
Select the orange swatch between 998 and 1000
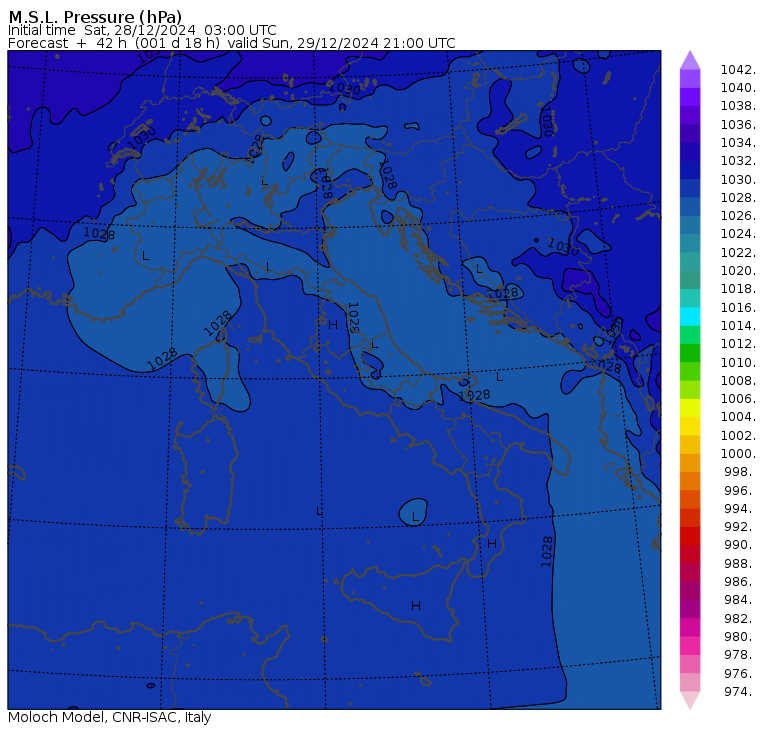690,462
